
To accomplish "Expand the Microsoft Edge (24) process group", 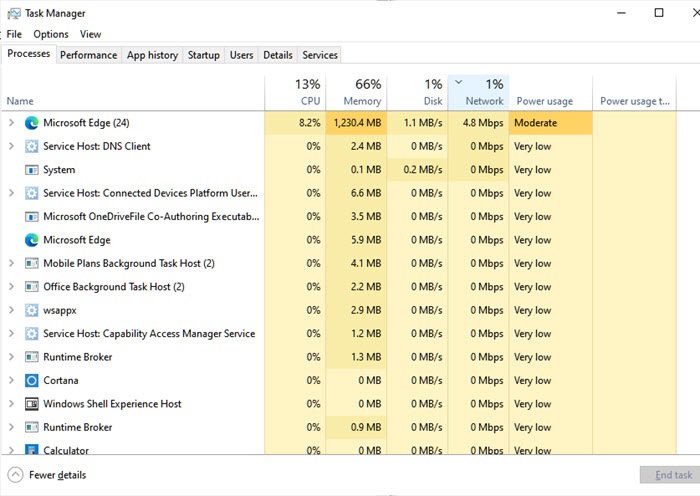I will [x=12, y=123].
